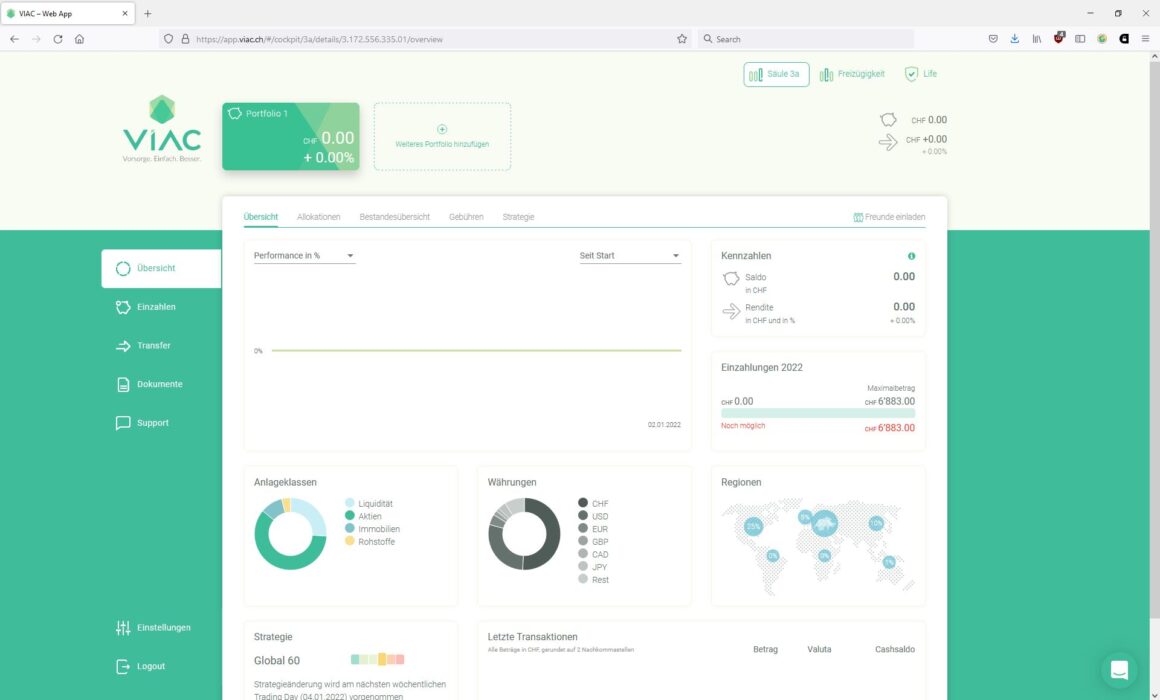Click the Kennzahlen info icon

(x=911, y=256)
